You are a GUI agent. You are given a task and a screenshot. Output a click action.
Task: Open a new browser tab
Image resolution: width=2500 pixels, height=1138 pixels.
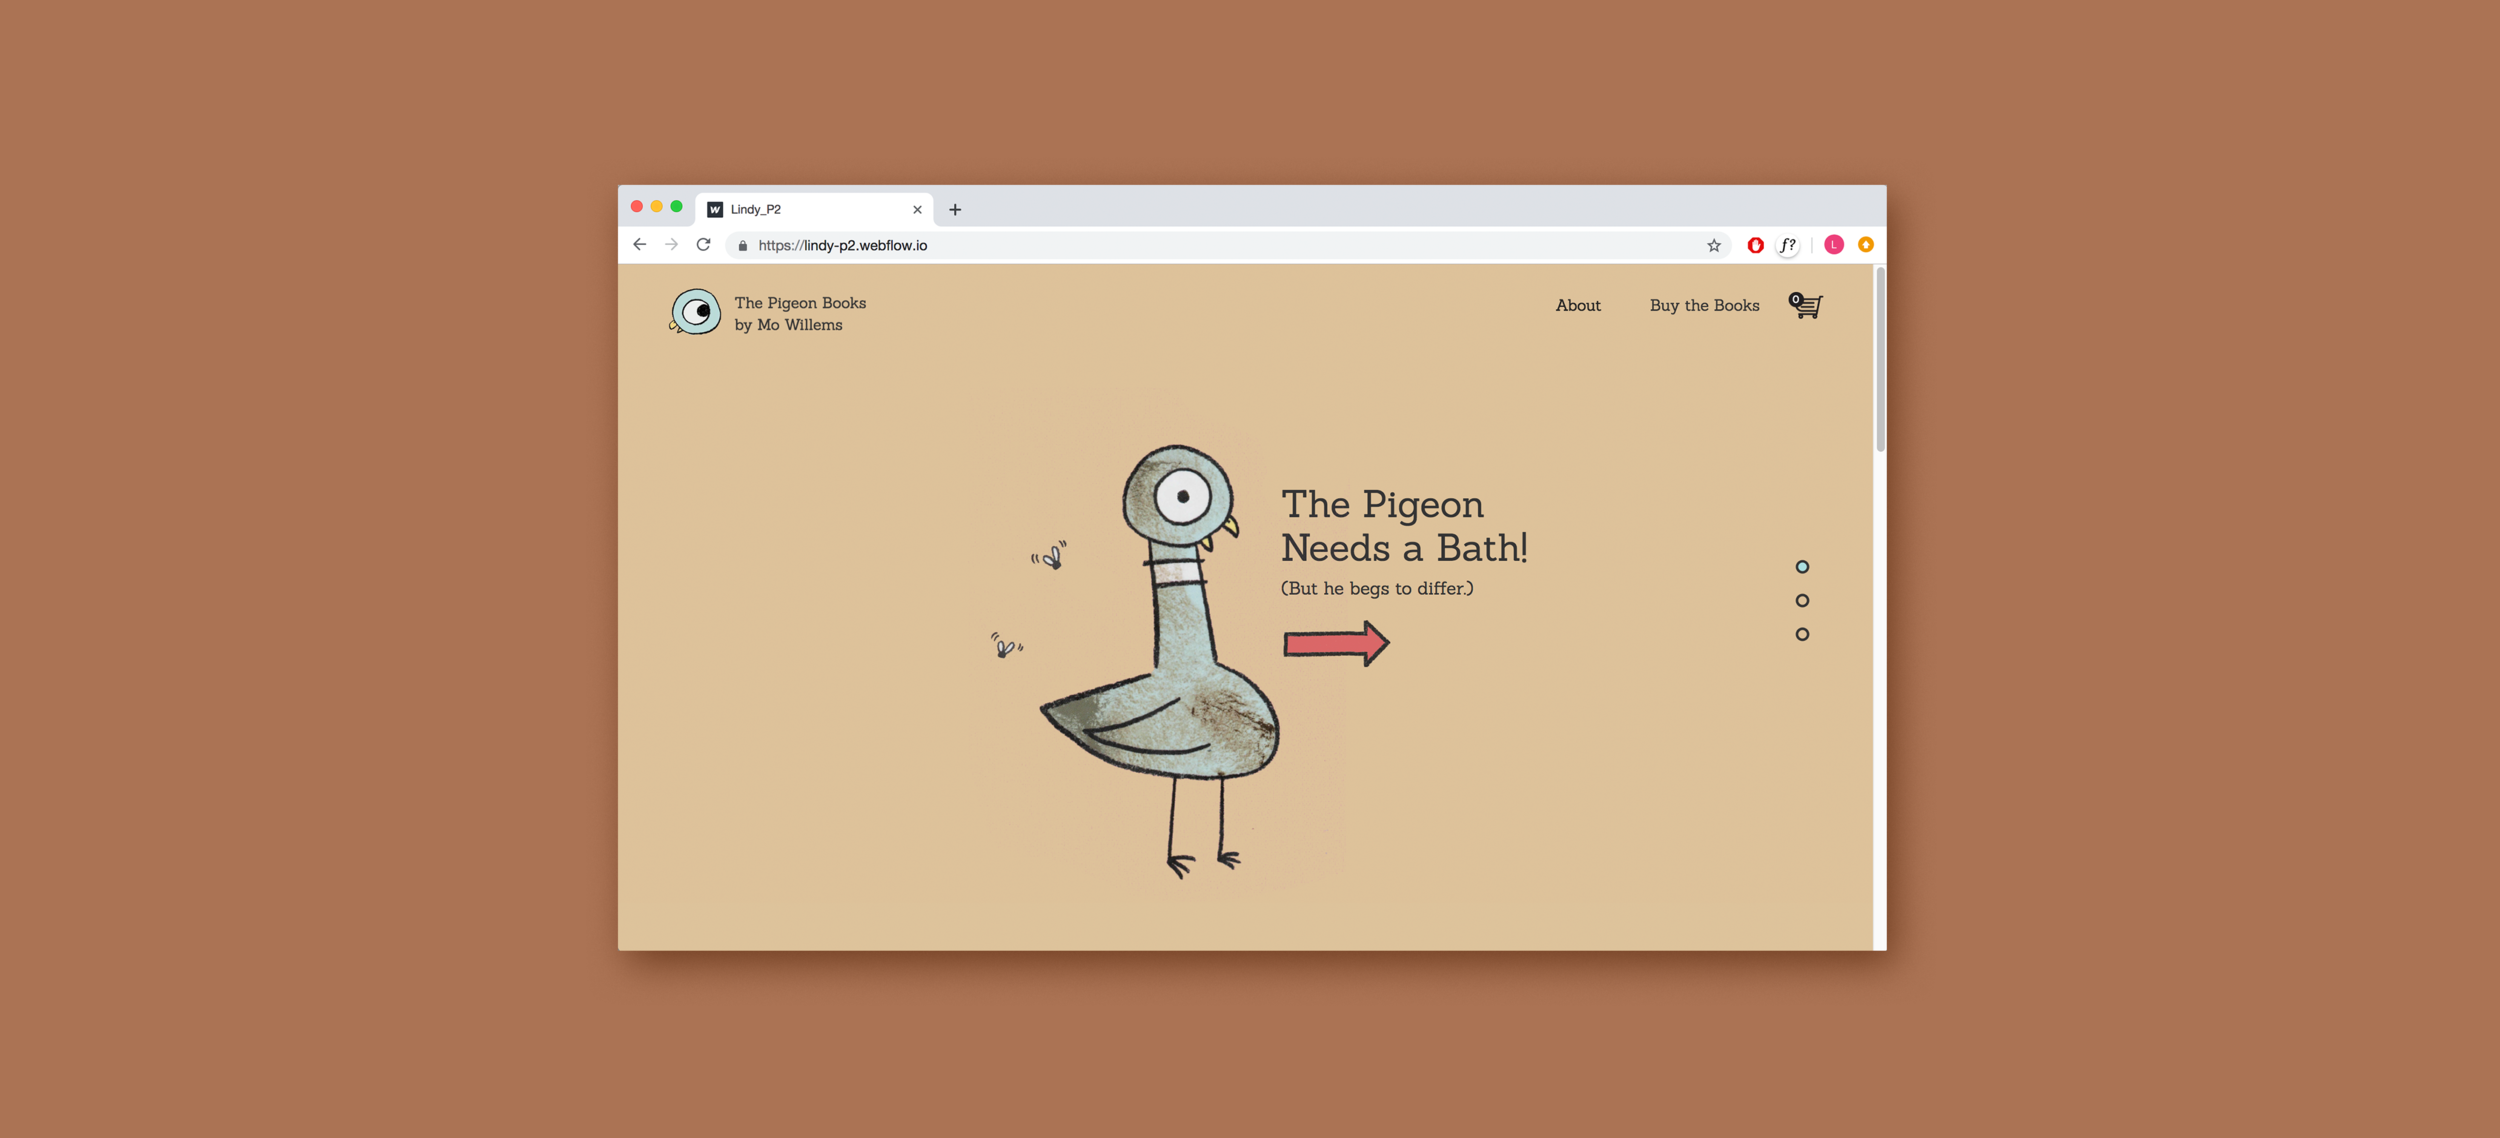(x=955, y=210)
